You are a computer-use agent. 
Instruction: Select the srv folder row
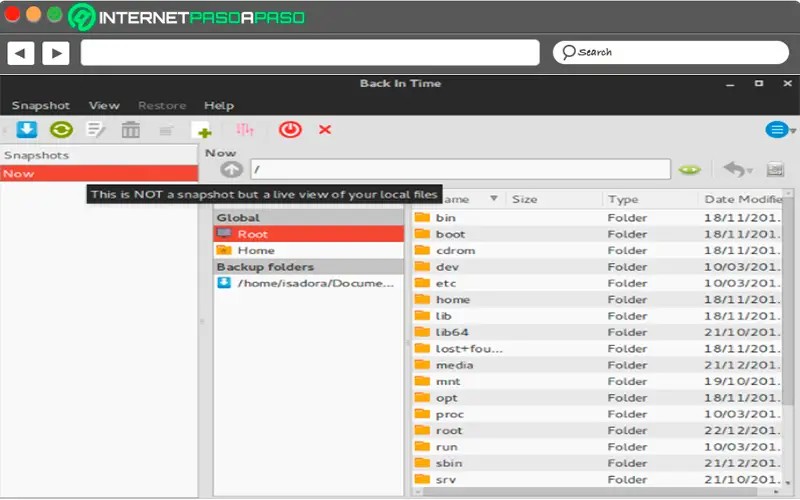tap(597, 479)
